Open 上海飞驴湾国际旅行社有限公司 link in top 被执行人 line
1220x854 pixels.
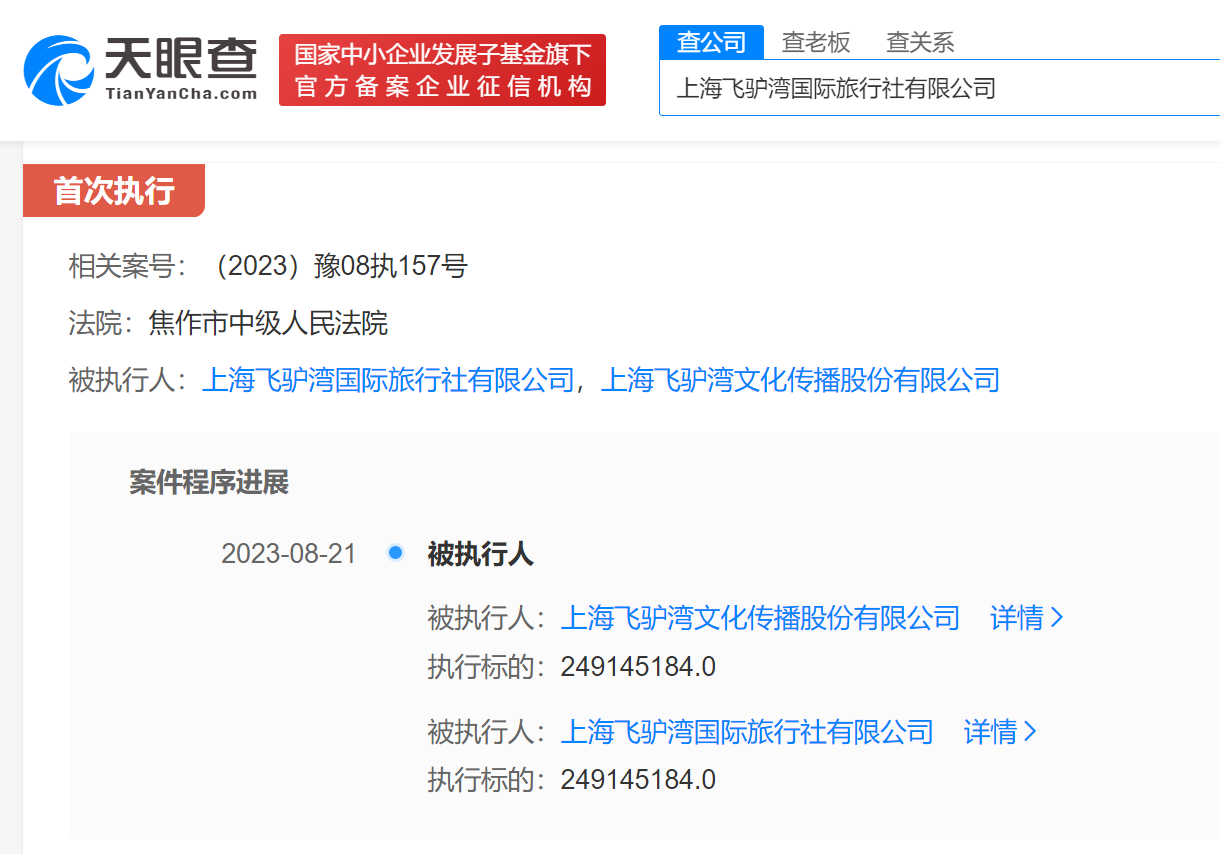tap(389, 380)
